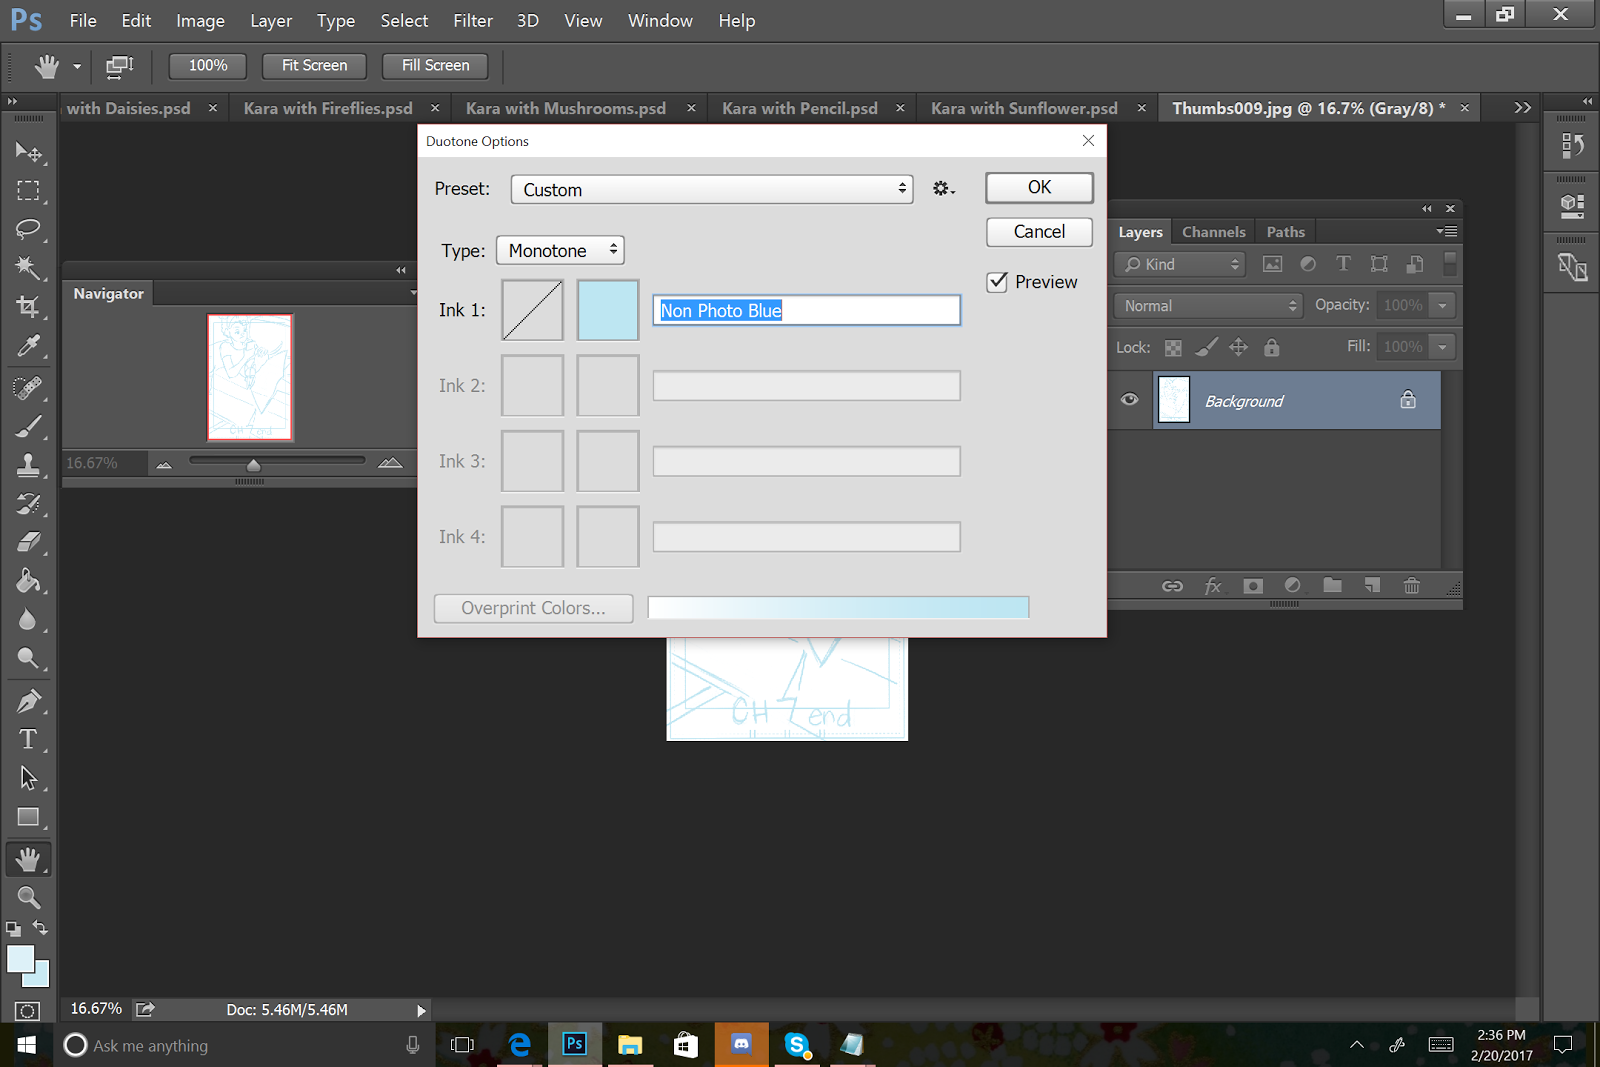
Task: Expand the Opacity slider arrow
Action: tap(1442, 305)
